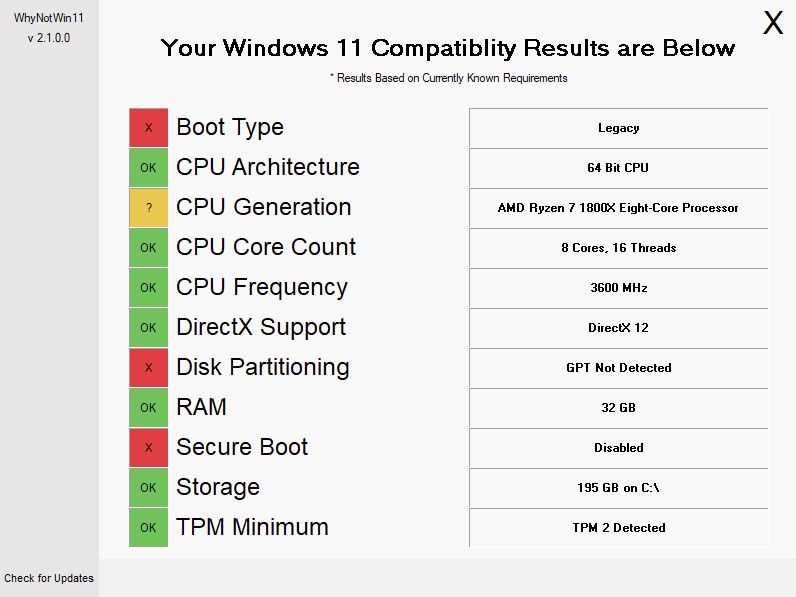Click the TPM 2 Detected result box
This screenshot has height=597, width=796.
[618, 528]
